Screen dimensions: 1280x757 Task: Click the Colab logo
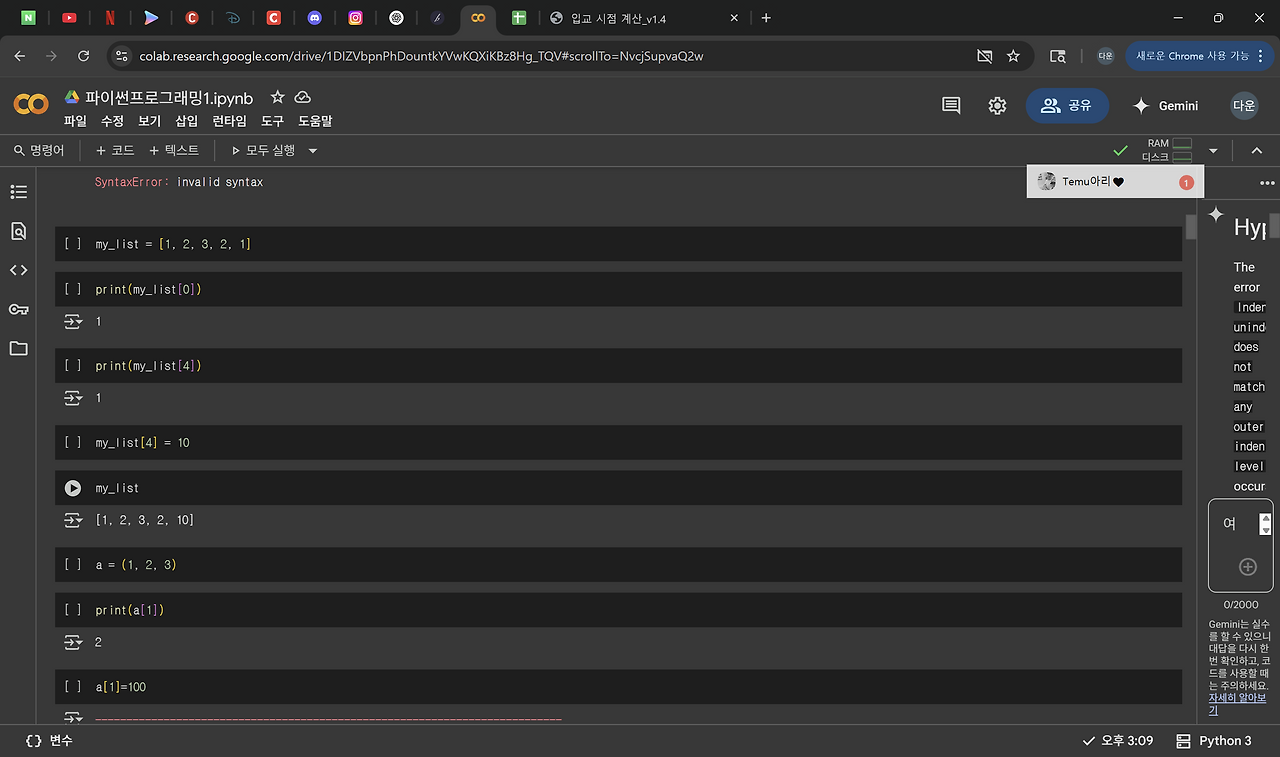31,104
